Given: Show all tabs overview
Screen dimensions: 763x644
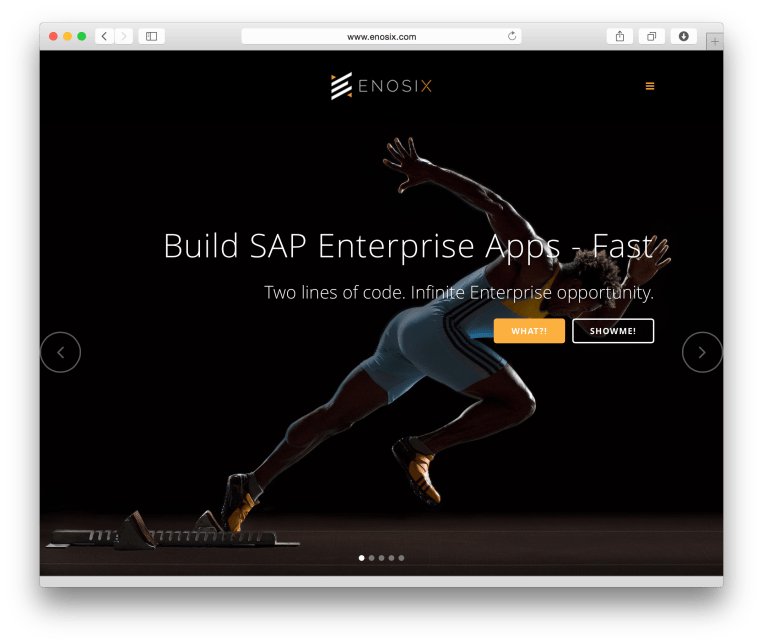Looking at the screenshot, I should point(651,36).
